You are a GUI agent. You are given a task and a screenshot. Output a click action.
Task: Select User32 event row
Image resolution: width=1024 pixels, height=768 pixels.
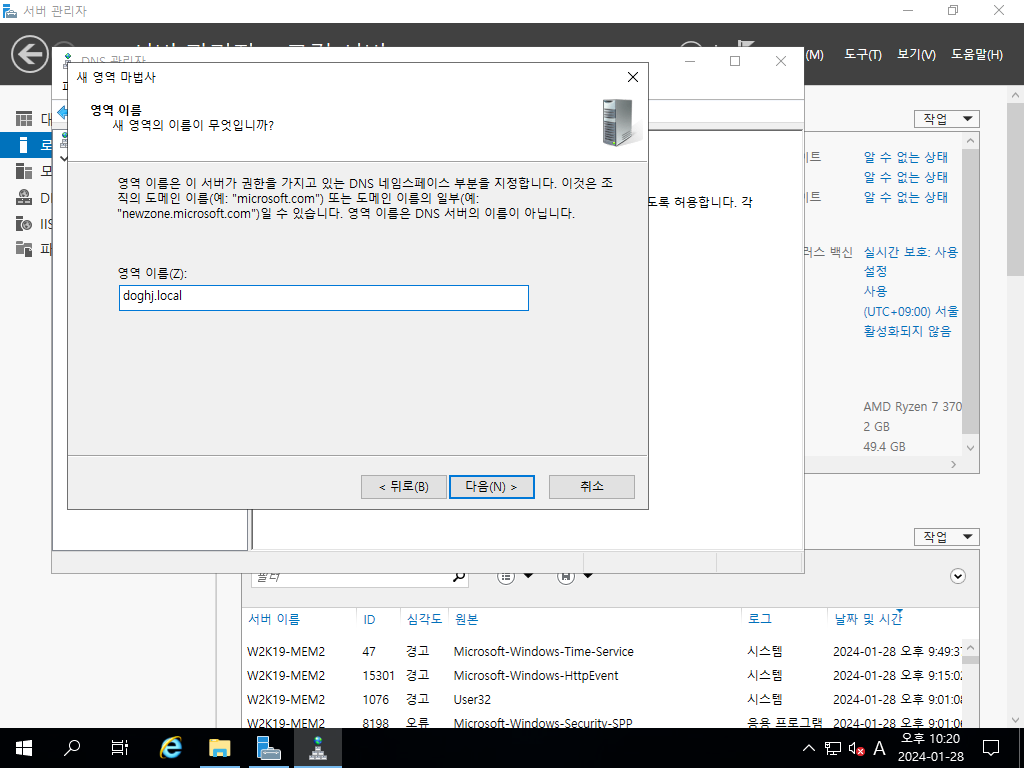point(605,699)
